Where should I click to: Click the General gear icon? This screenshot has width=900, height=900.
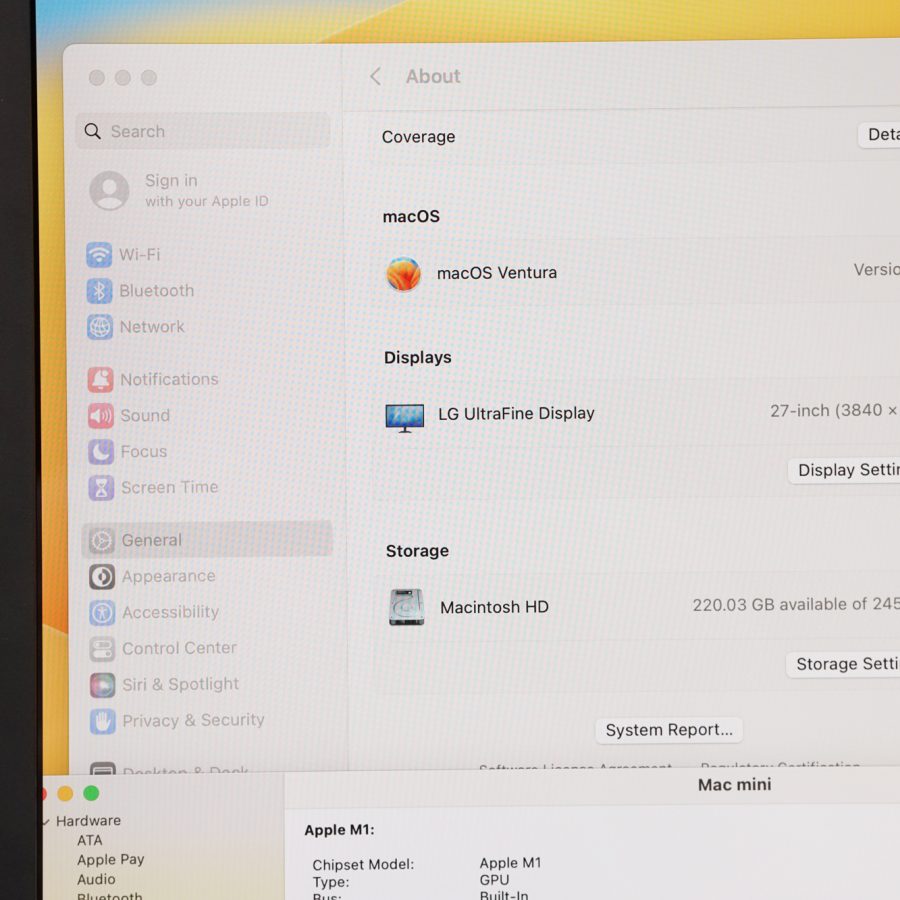point(102,541)
